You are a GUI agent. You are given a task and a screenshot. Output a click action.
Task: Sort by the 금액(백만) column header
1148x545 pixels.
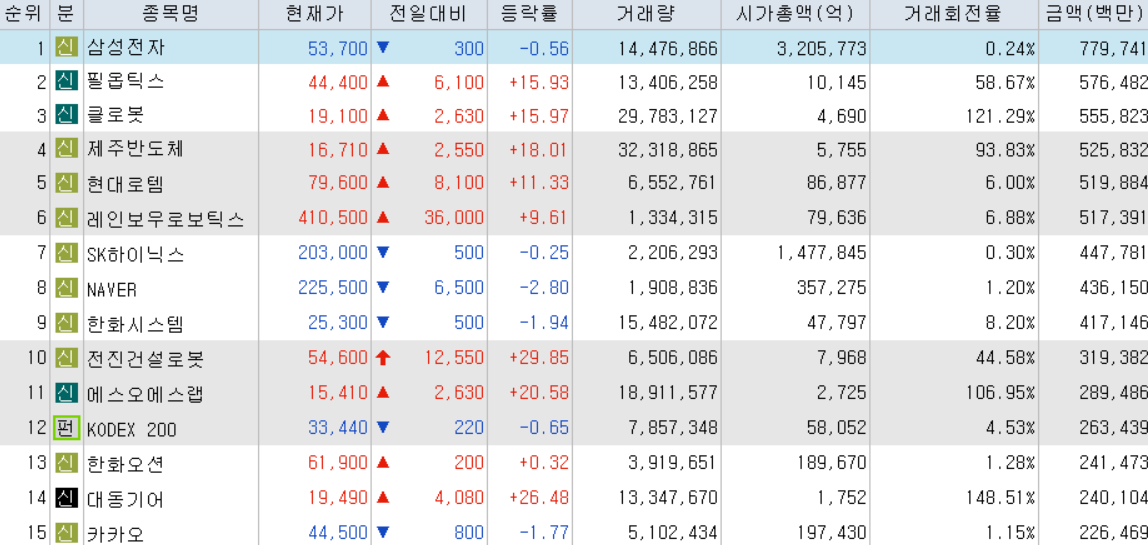(1094, 14)
